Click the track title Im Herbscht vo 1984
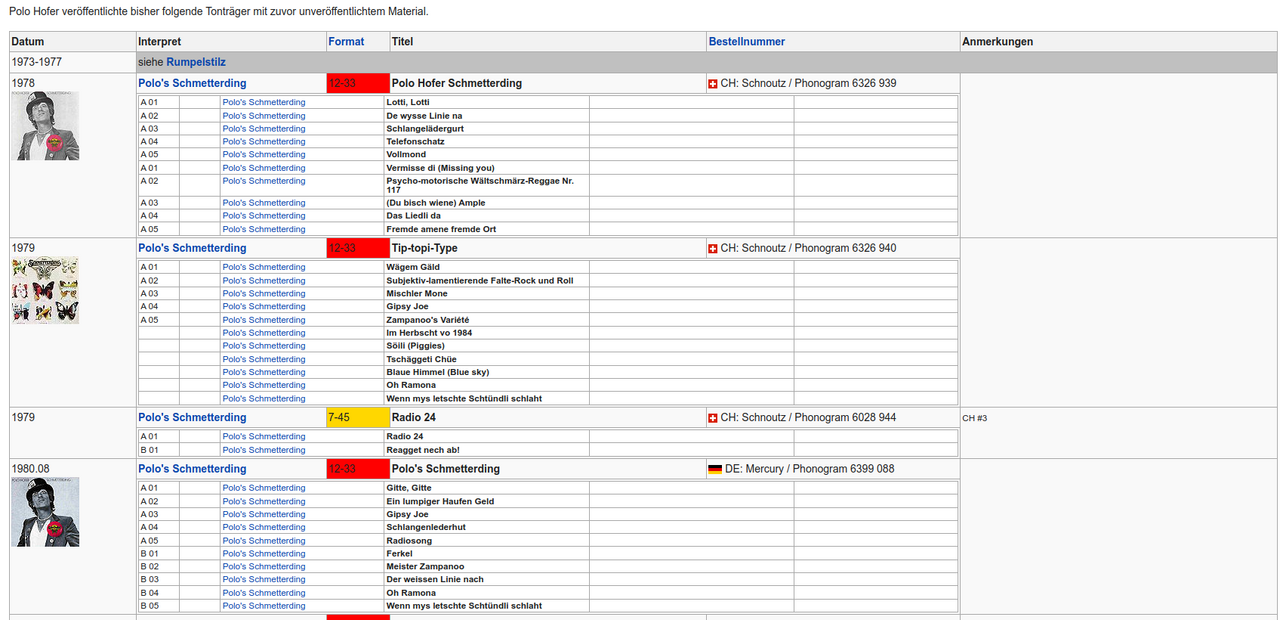This screenshot has height=620, width=1280. click(430, 333)
